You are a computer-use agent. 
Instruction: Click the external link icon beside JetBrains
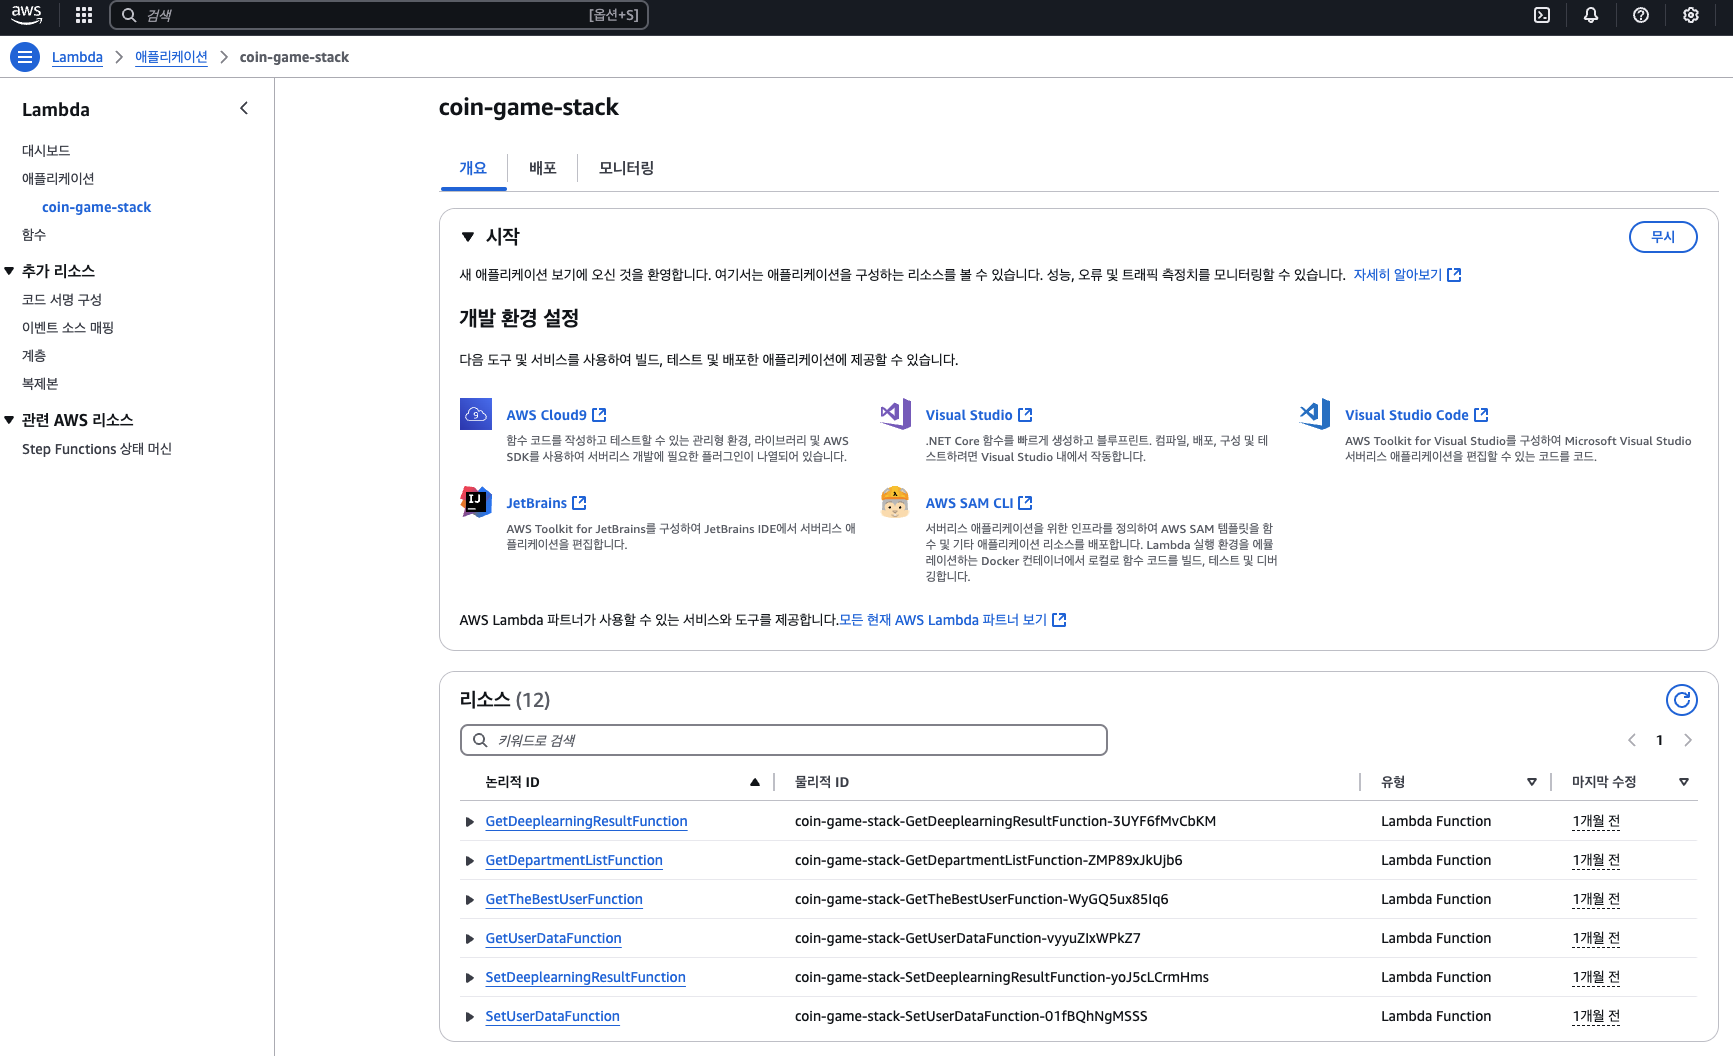pyautogui.click(x=579, y=503)
